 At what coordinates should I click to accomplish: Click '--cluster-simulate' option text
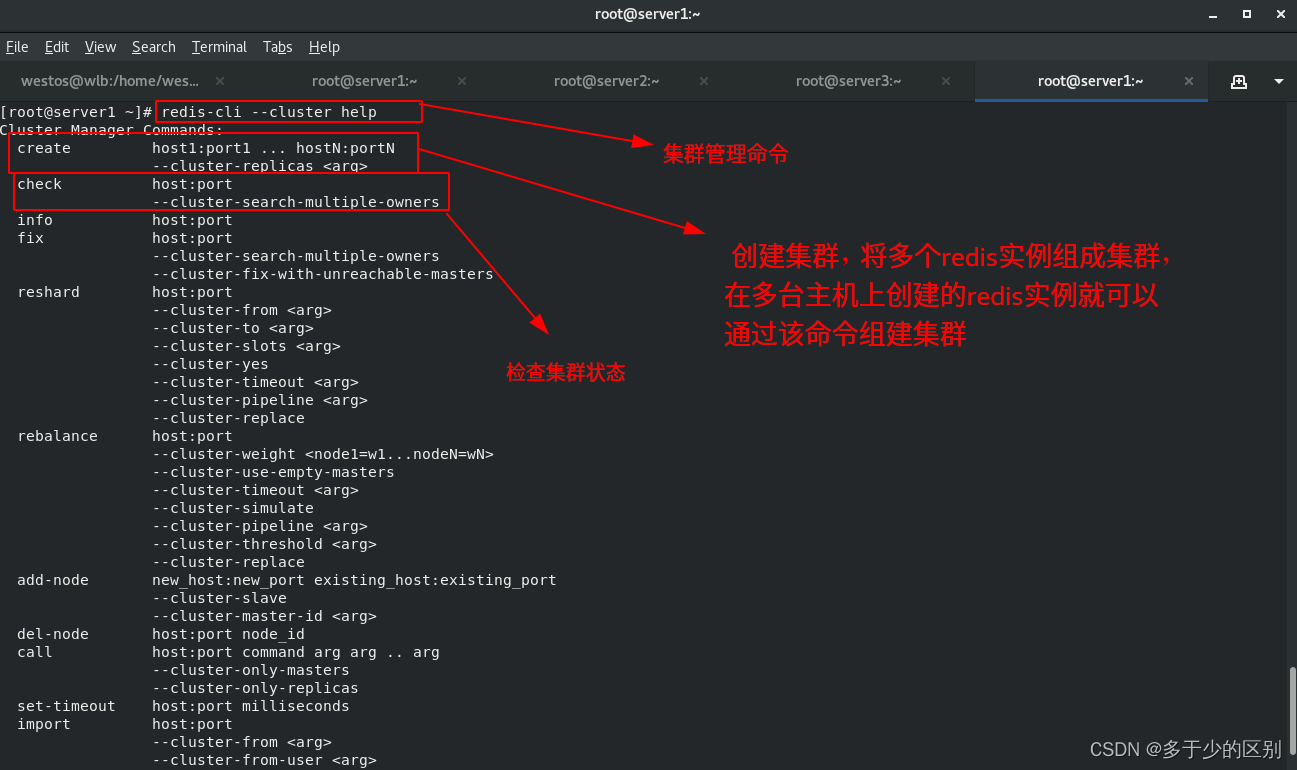[x=233, y=508]
